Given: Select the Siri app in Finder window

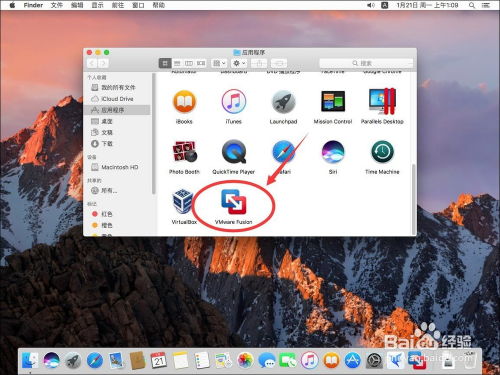Looking at the screenshot, I should (333, 152).
